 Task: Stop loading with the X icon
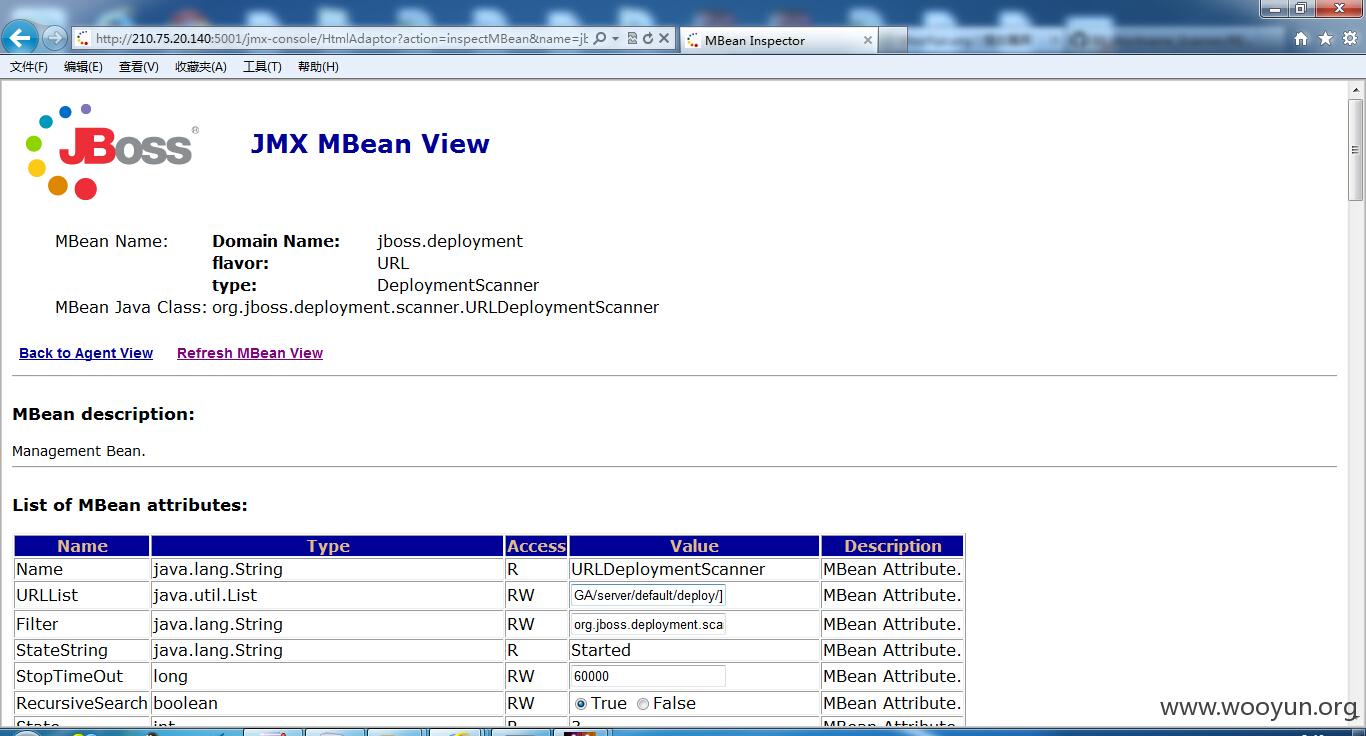[x=664, y=38]
